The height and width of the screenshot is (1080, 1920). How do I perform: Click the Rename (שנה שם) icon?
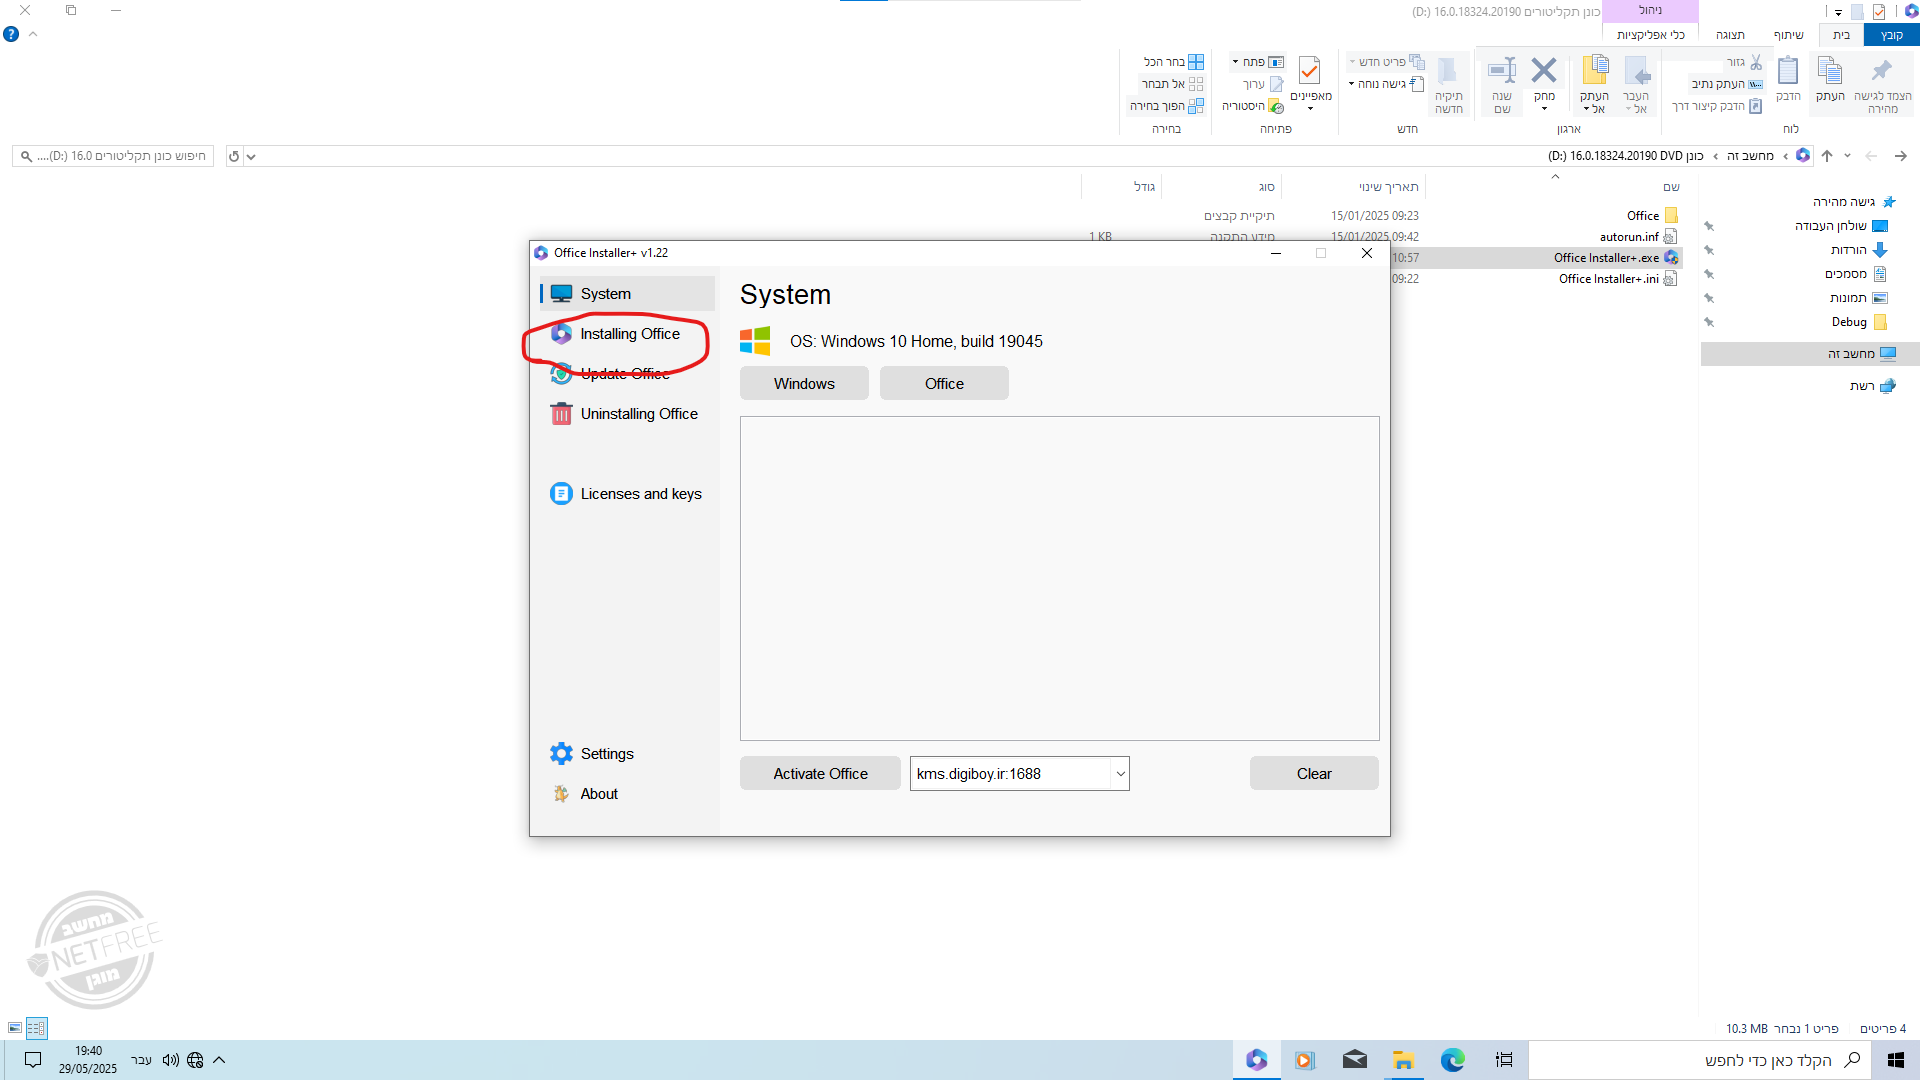coord(1502,85)
